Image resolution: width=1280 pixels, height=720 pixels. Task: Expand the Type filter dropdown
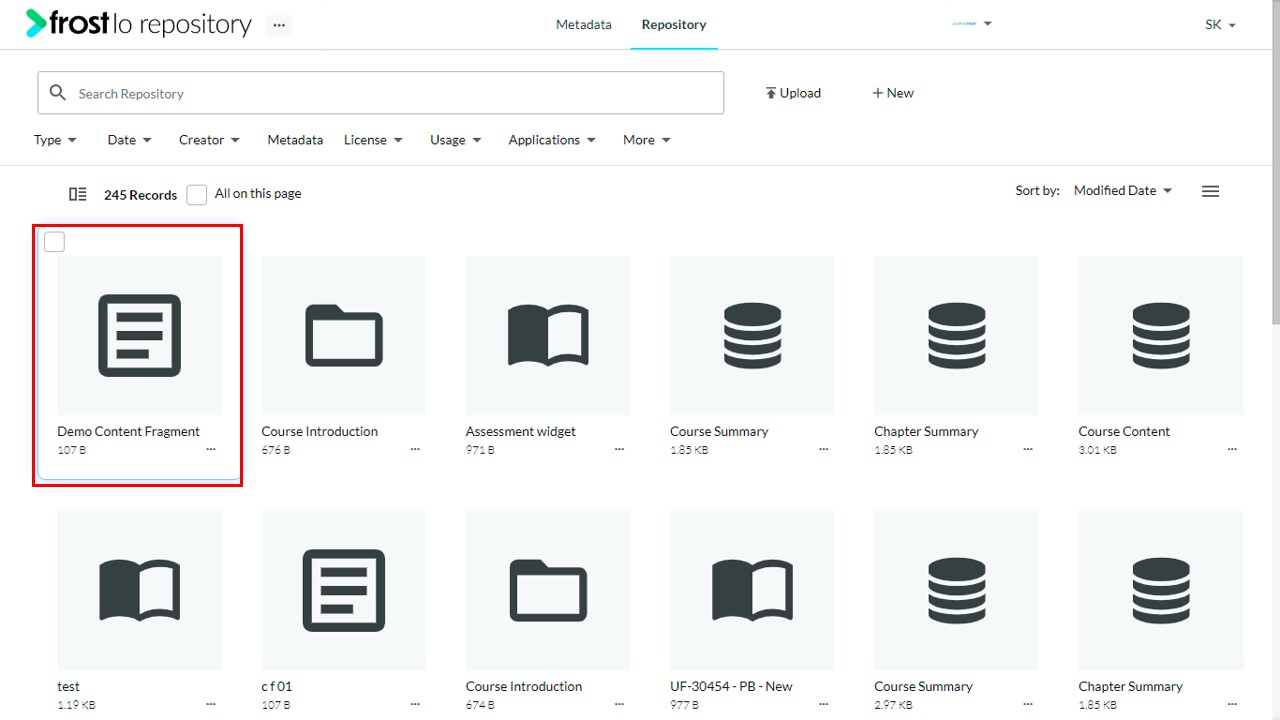click(55, 140)
